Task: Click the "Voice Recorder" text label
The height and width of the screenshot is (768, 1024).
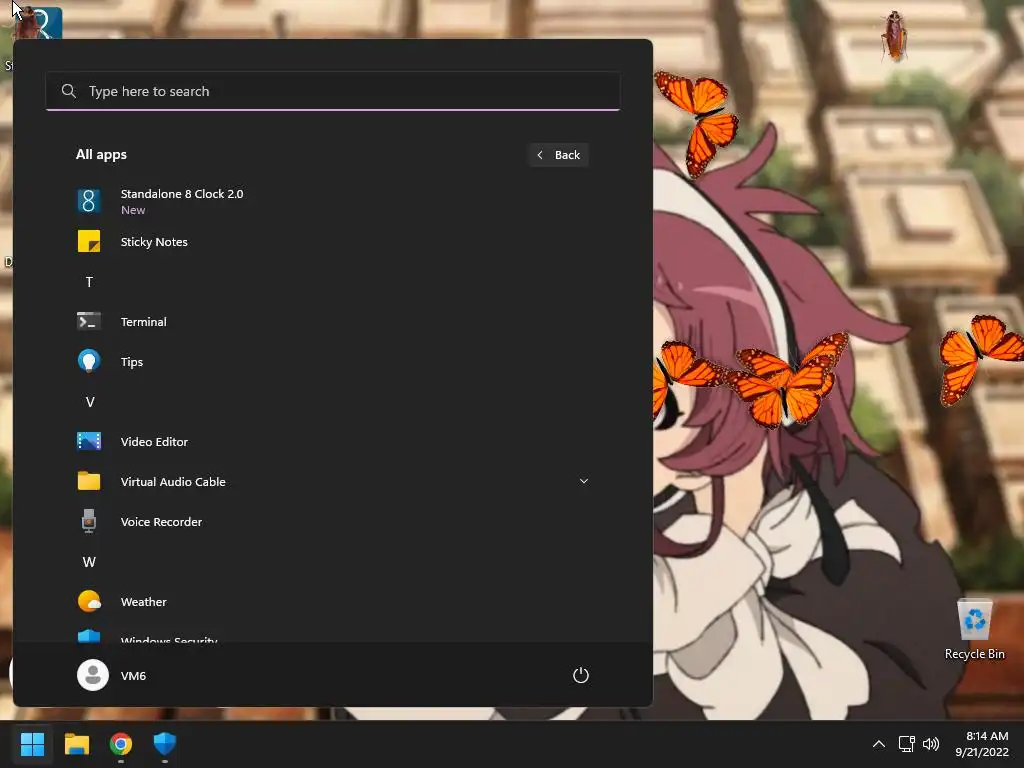Action: [x=161, y=522]
